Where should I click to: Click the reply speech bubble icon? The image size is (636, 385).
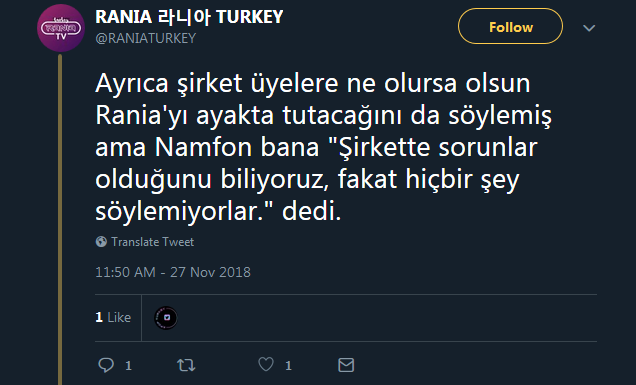[x=106, y=365]
